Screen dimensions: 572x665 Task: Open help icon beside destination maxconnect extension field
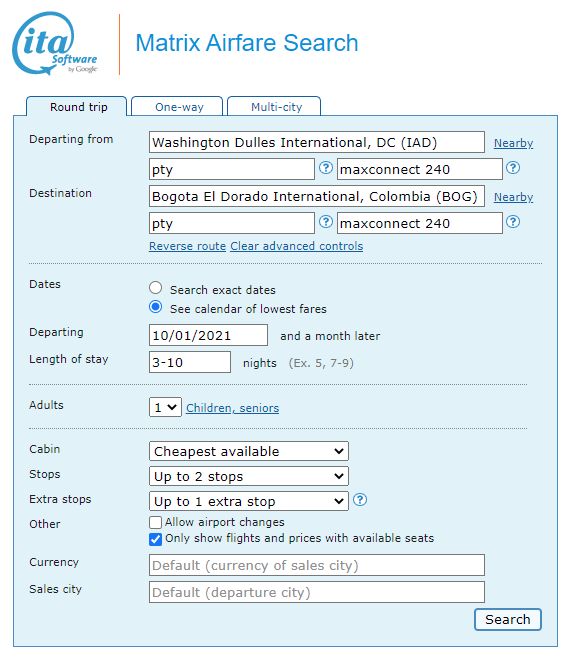[513, 222]
